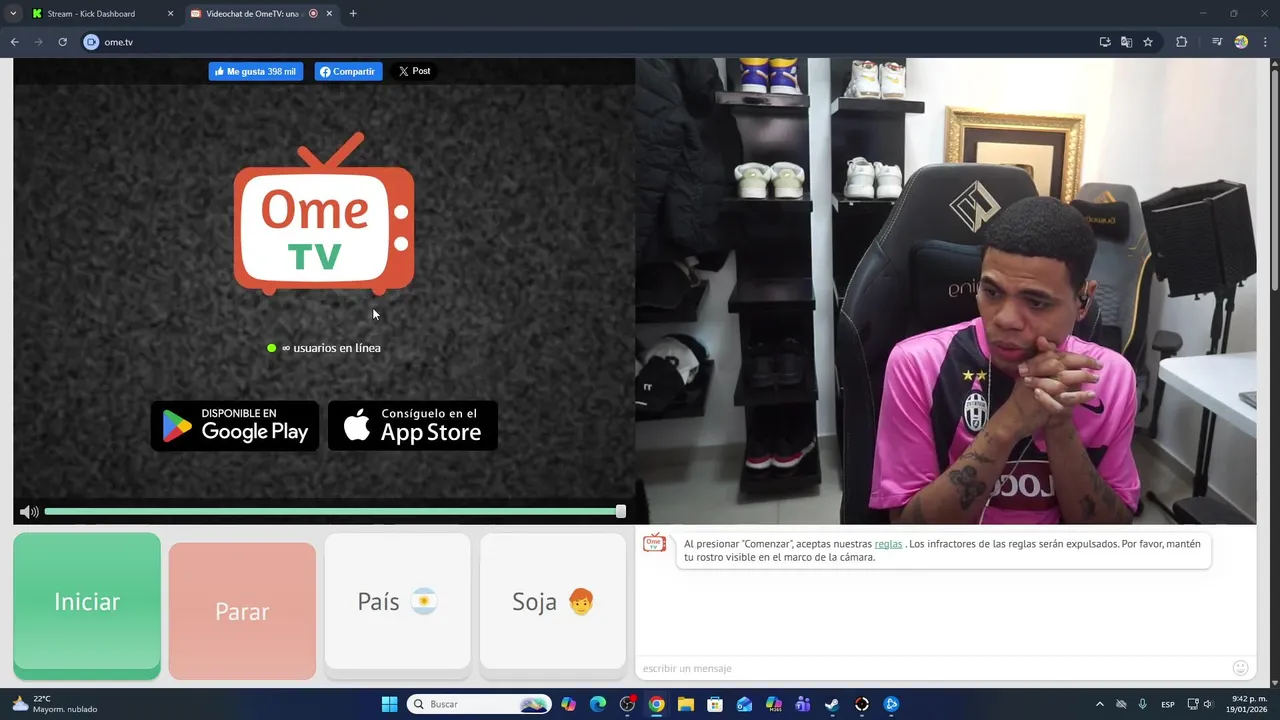The width and height of the screenshot is (1280, 720).
Task: Open a new browser tab
Action: point(353,14)
